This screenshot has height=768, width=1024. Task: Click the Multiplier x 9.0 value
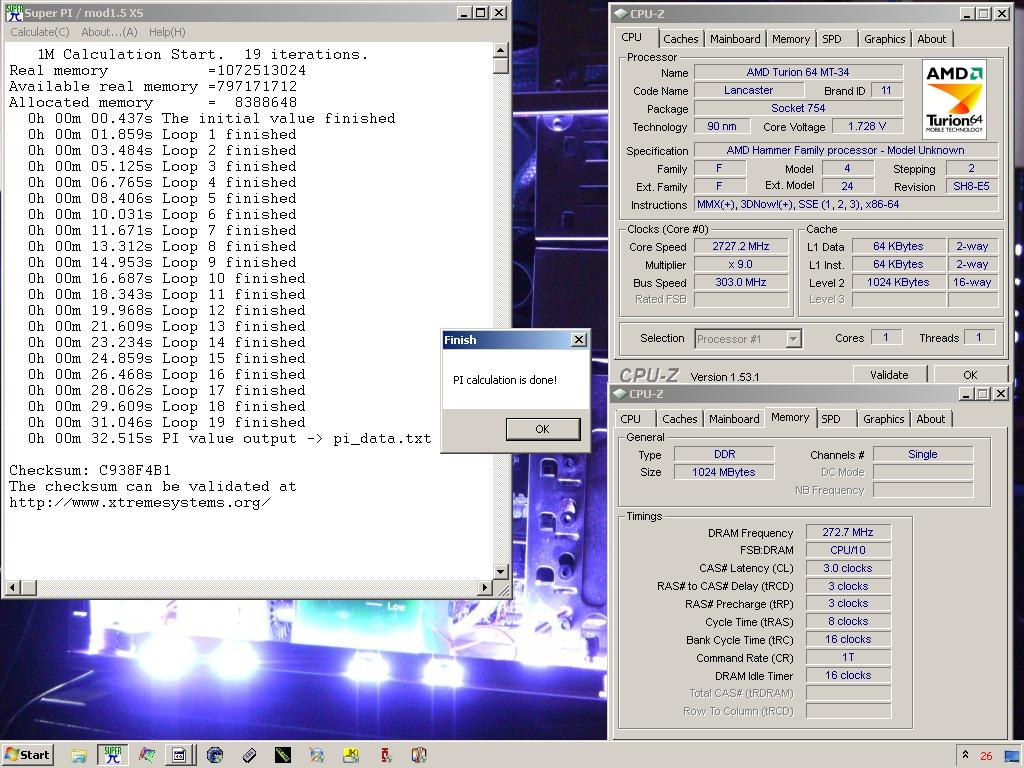(x=741, y=264)
